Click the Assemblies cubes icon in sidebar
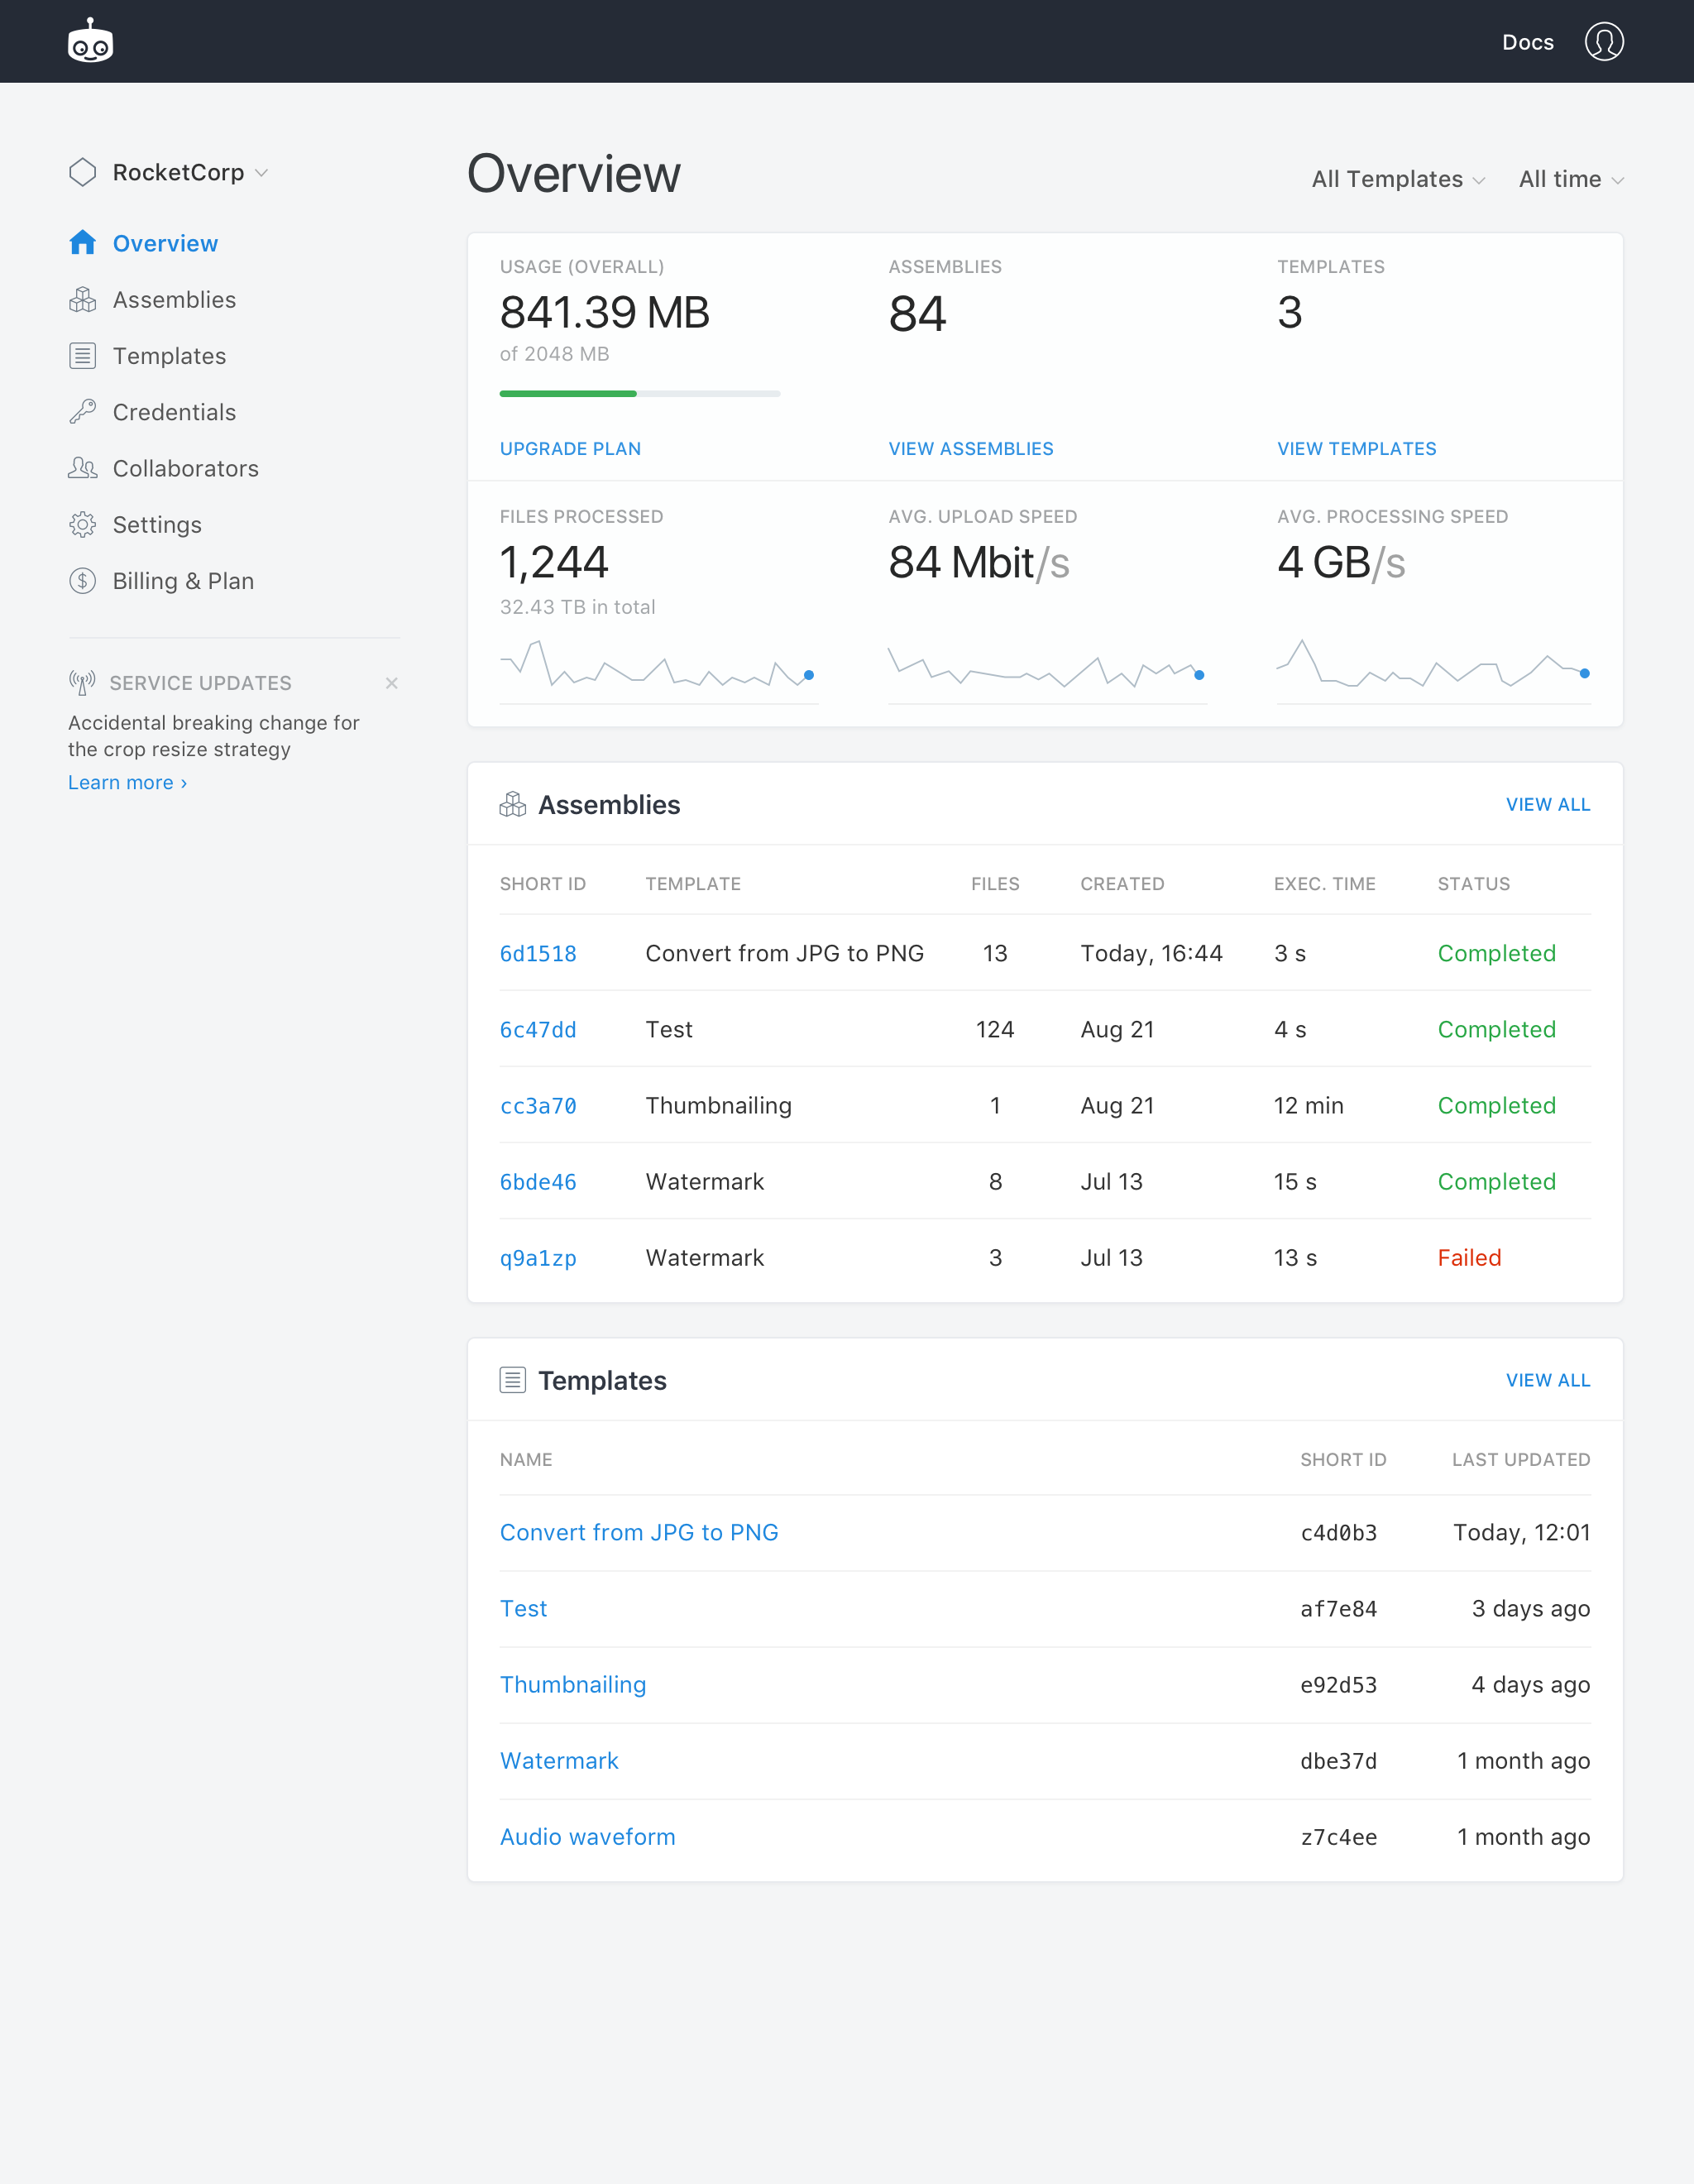 (82, 300)
